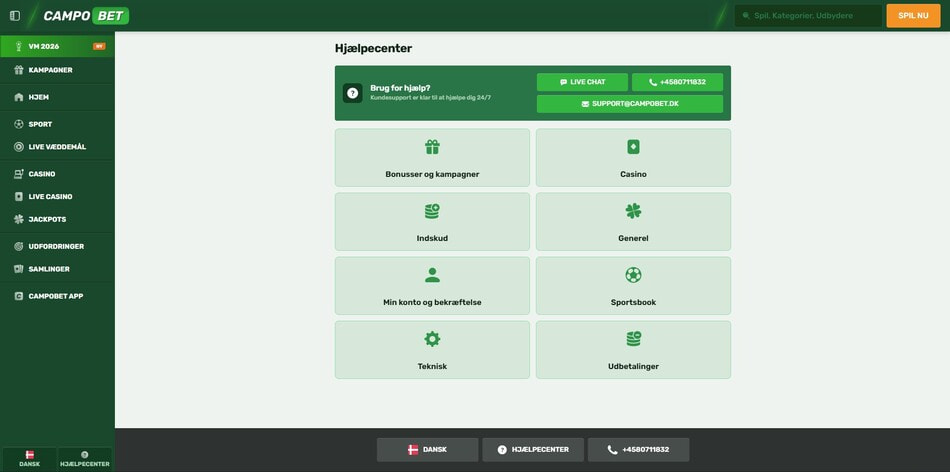950x472 pixels.
Task: Click the trophy icon next to VM 2026
Action: pyautogui.click(x=18, y=46)
